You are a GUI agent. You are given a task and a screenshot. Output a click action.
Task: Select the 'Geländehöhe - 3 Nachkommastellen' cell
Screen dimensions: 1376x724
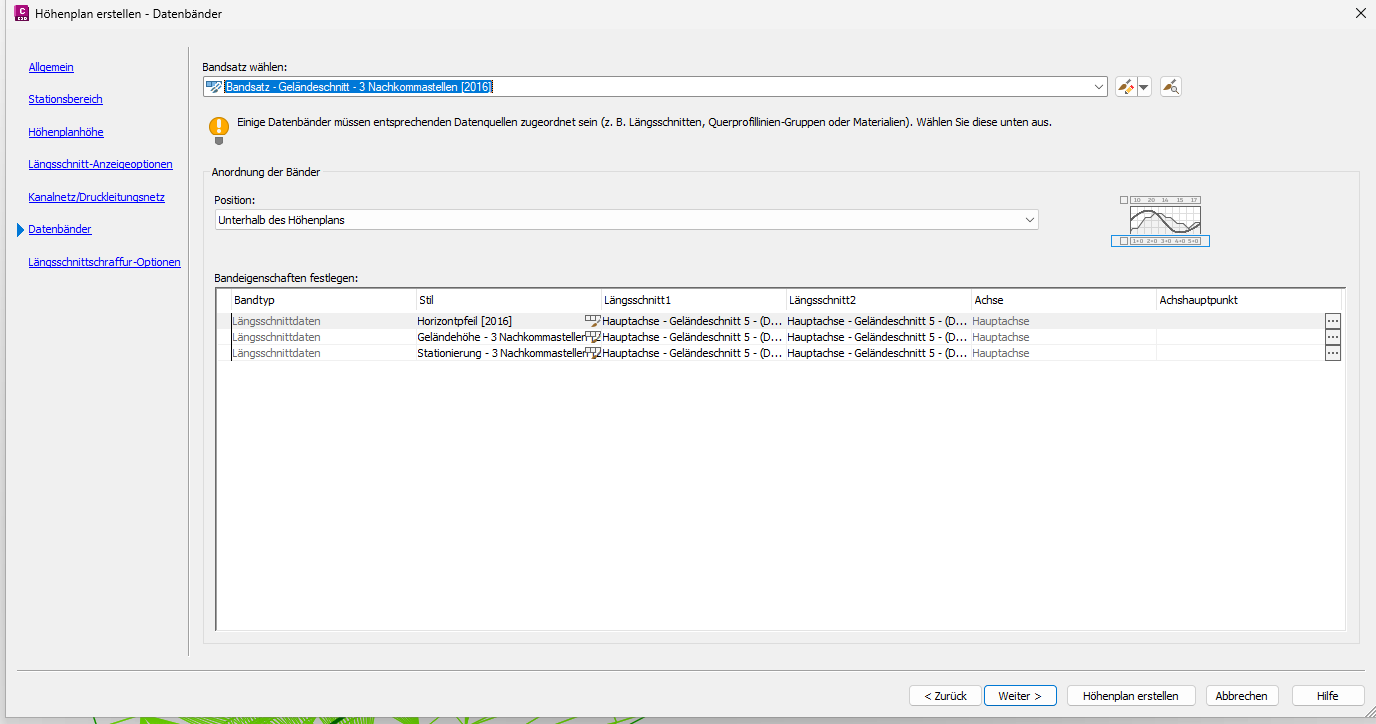(x=500, y=337)
